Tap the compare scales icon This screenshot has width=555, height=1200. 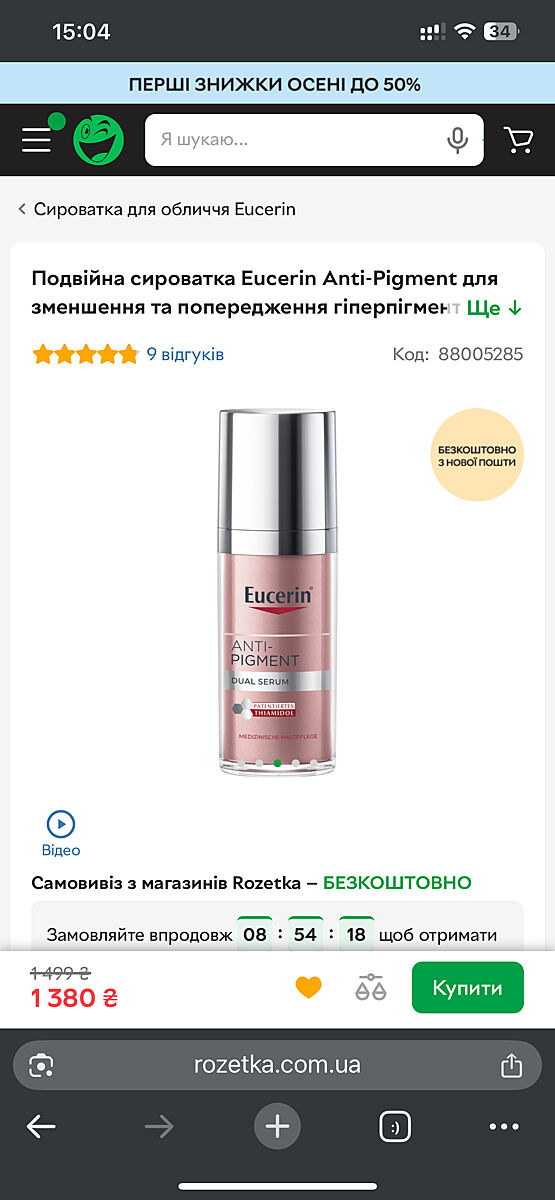(x=370, y=988)
